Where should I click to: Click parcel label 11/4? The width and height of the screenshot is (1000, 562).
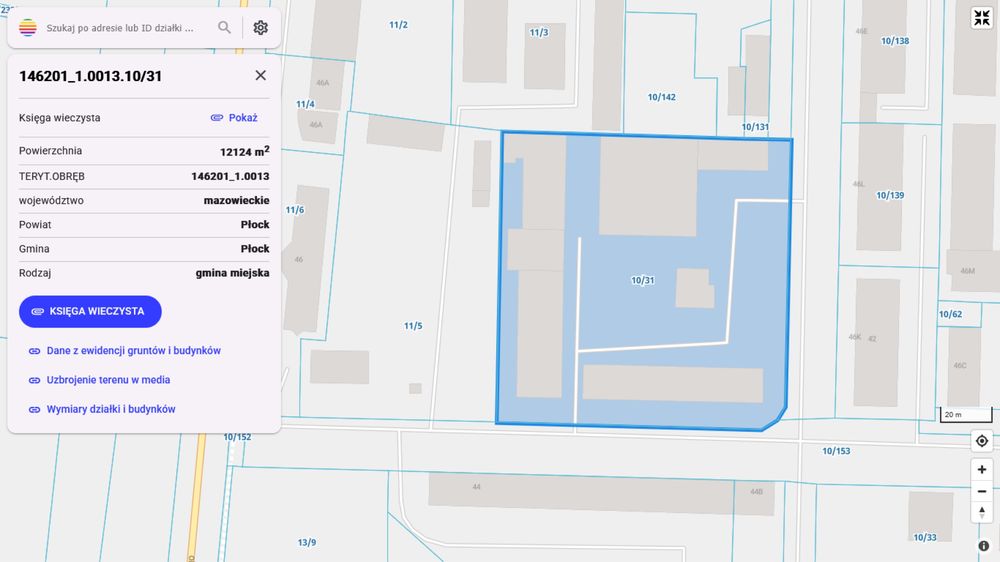305,104
